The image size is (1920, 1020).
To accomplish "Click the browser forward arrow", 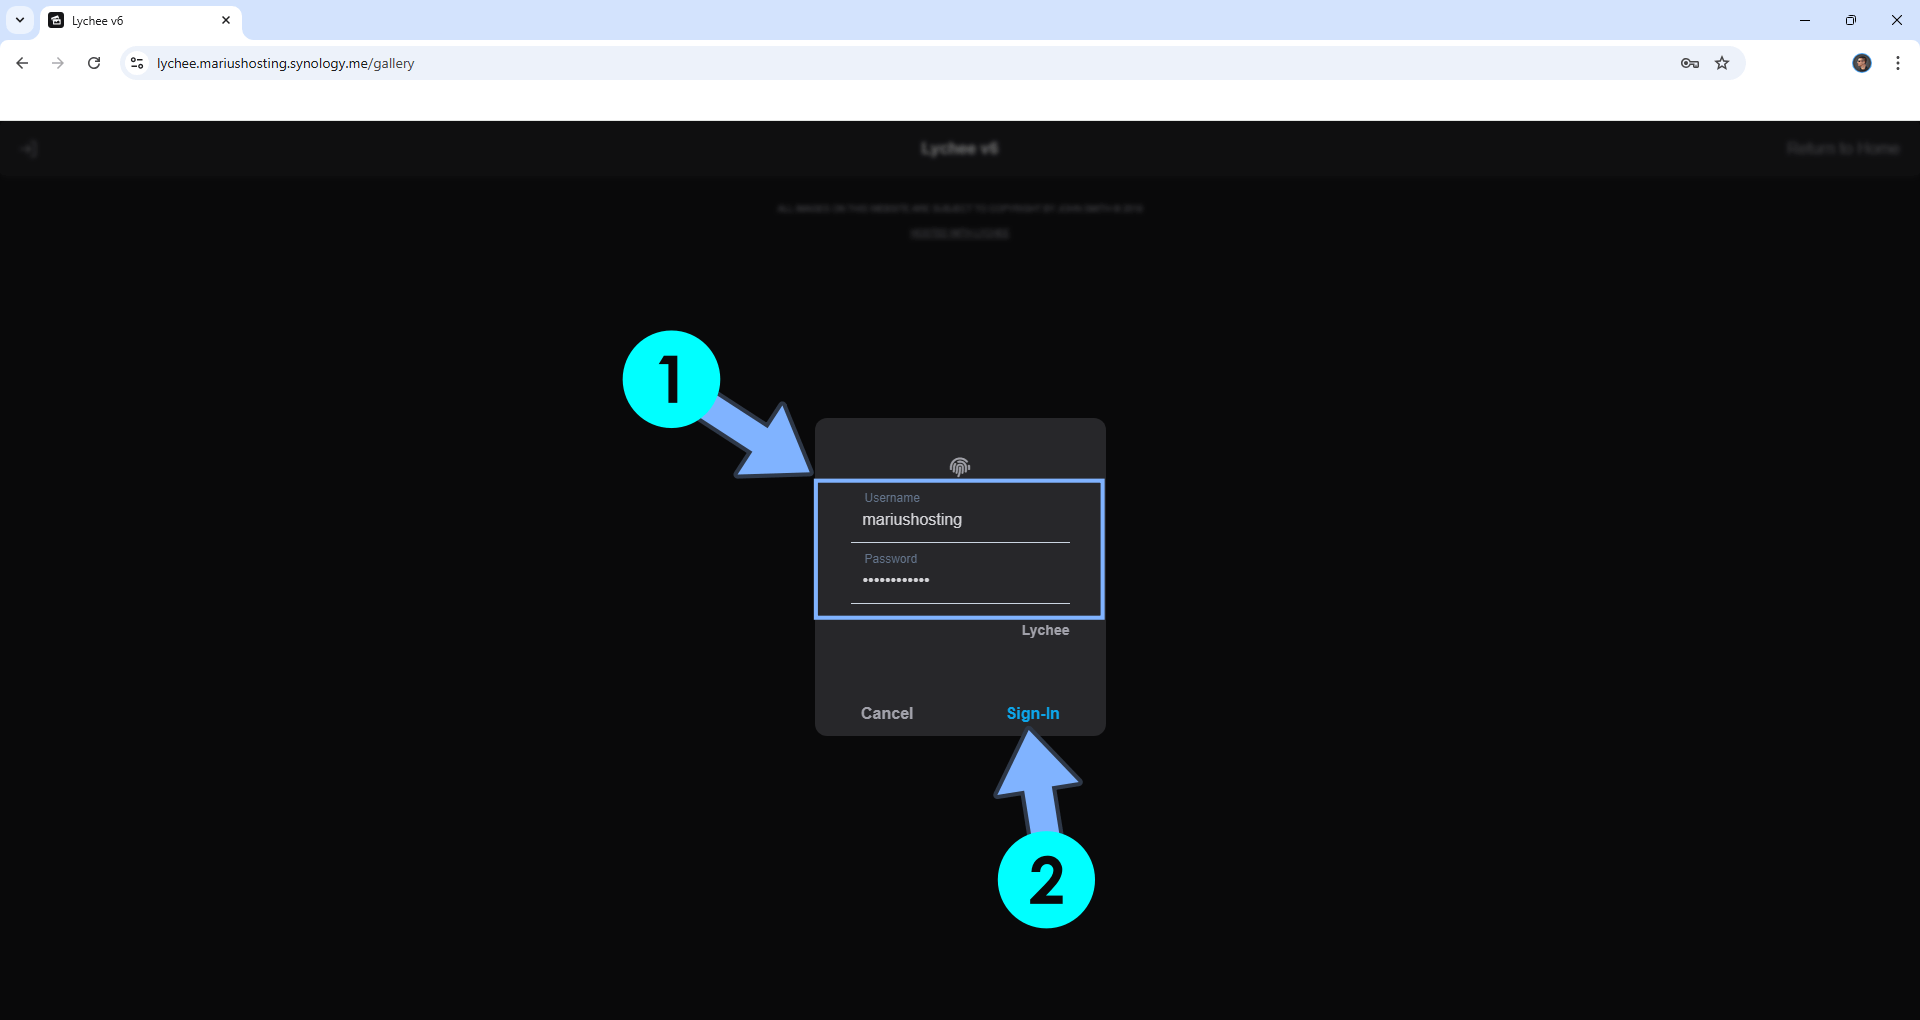I will pos(58,63).
